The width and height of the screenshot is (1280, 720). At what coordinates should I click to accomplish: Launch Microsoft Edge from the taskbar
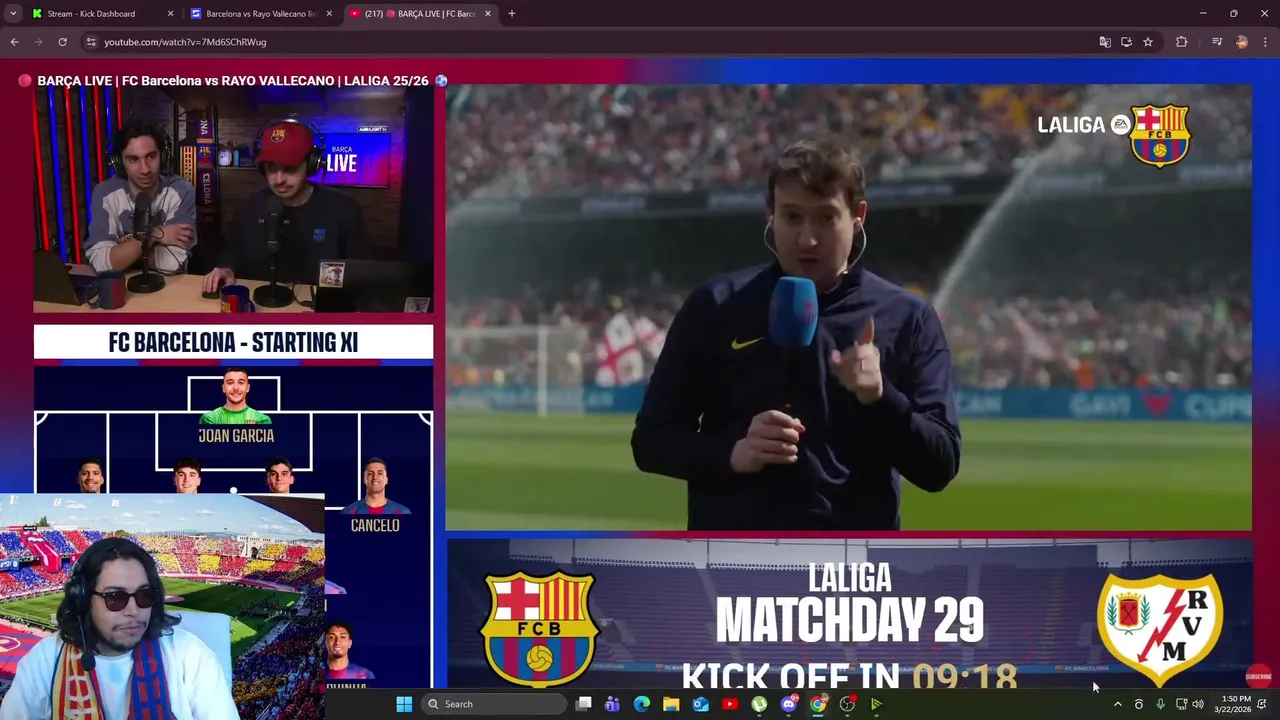[642, 704]
